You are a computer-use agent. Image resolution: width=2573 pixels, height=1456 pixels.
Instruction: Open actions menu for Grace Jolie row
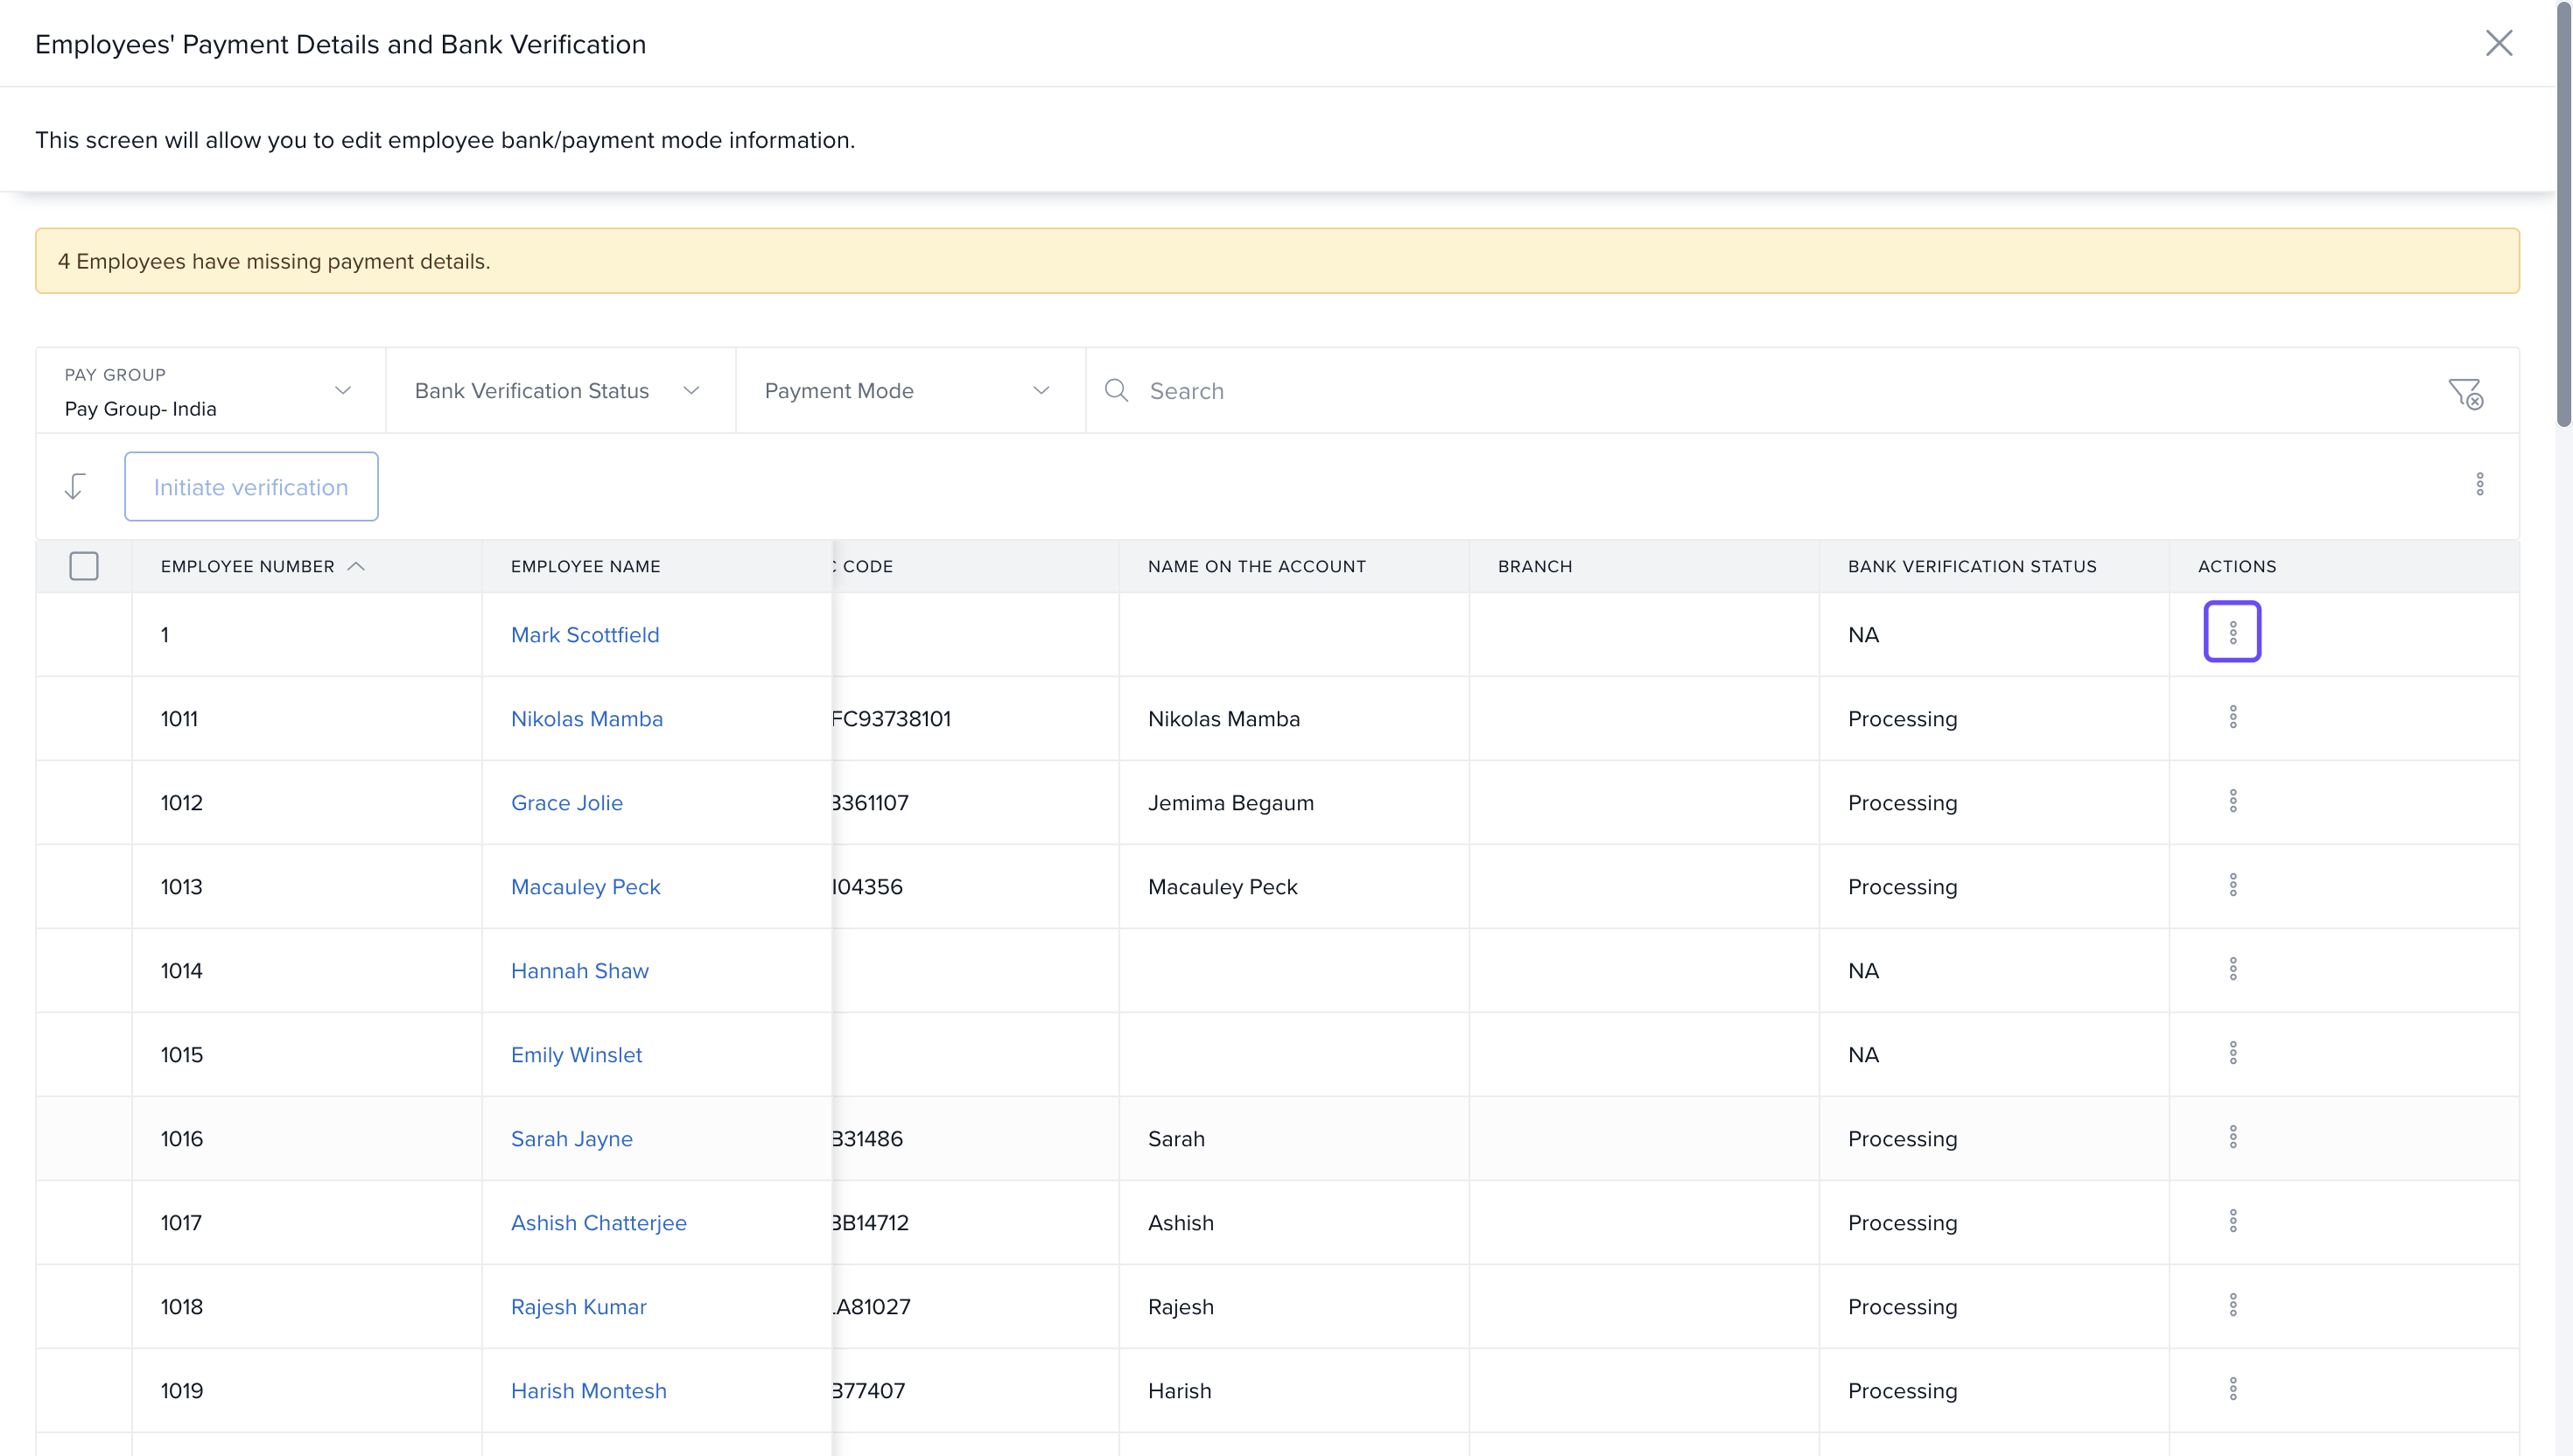click(x=2232, y=801)
